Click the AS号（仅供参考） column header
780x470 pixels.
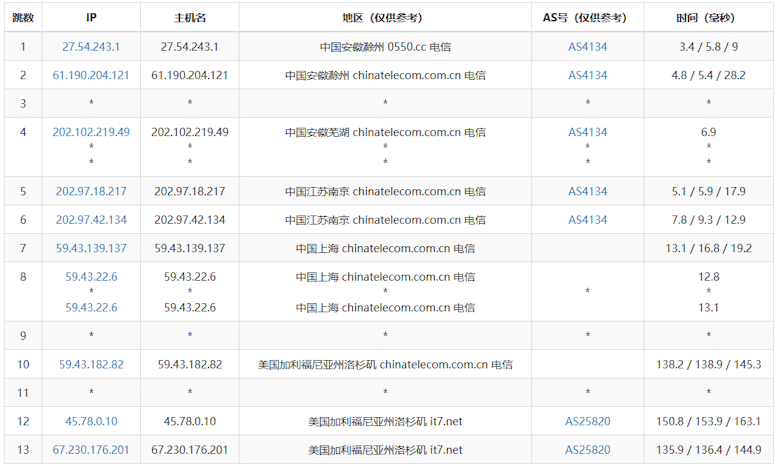click(587, 18)
